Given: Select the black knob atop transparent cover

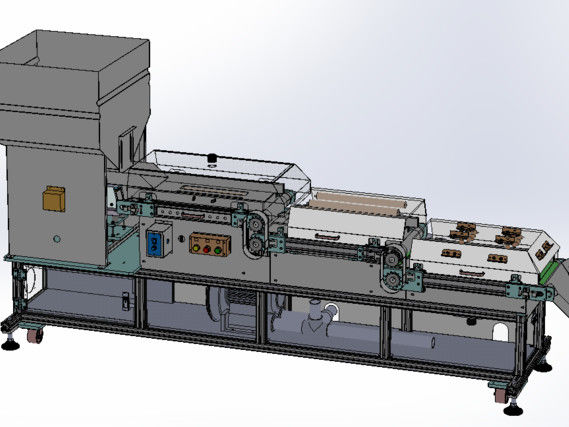Looking at the screenshot, I should [211, 158].
